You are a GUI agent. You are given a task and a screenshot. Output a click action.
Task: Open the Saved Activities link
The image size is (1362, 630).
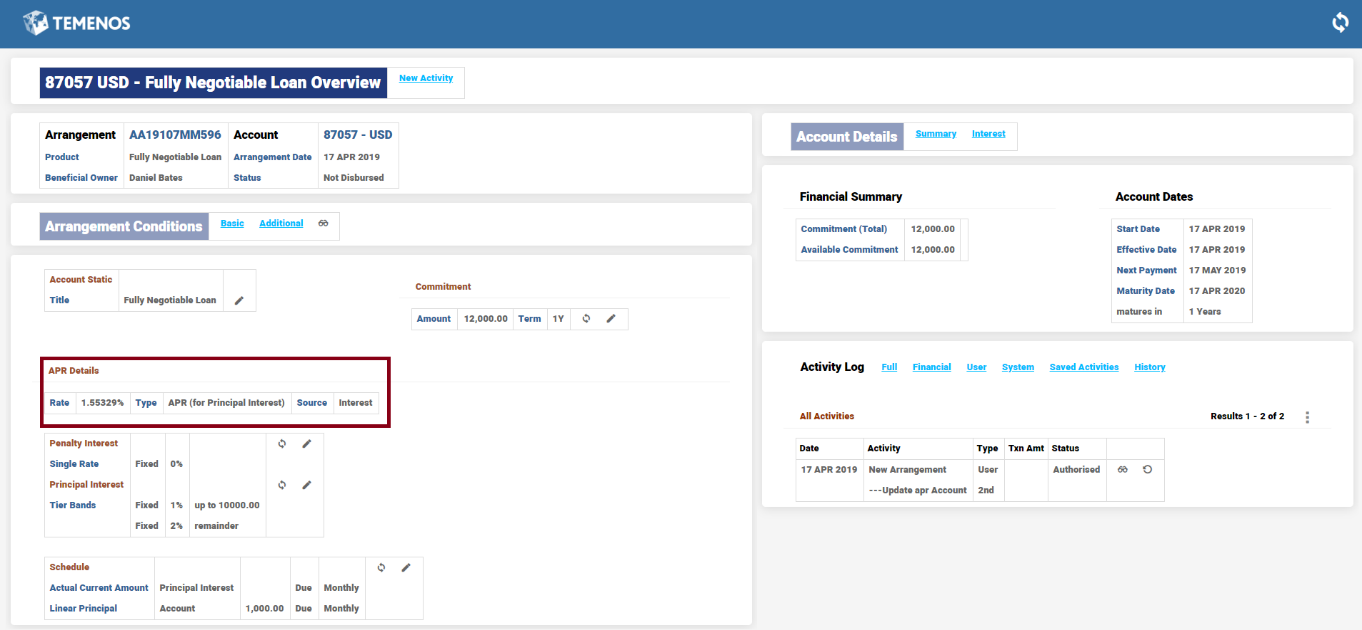[x=1084, y=367]
